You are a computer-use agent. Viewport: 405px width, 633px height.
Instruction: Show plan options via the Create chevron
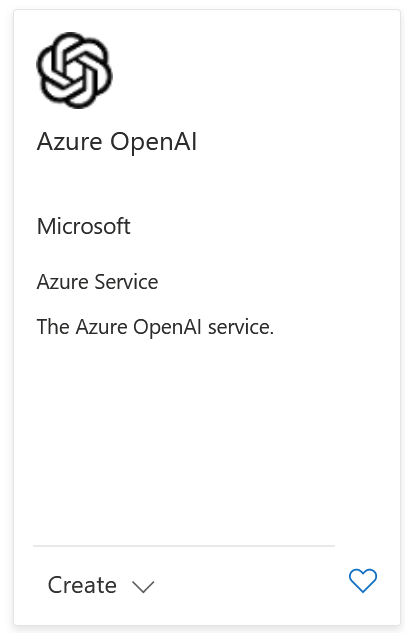point(143,587)
